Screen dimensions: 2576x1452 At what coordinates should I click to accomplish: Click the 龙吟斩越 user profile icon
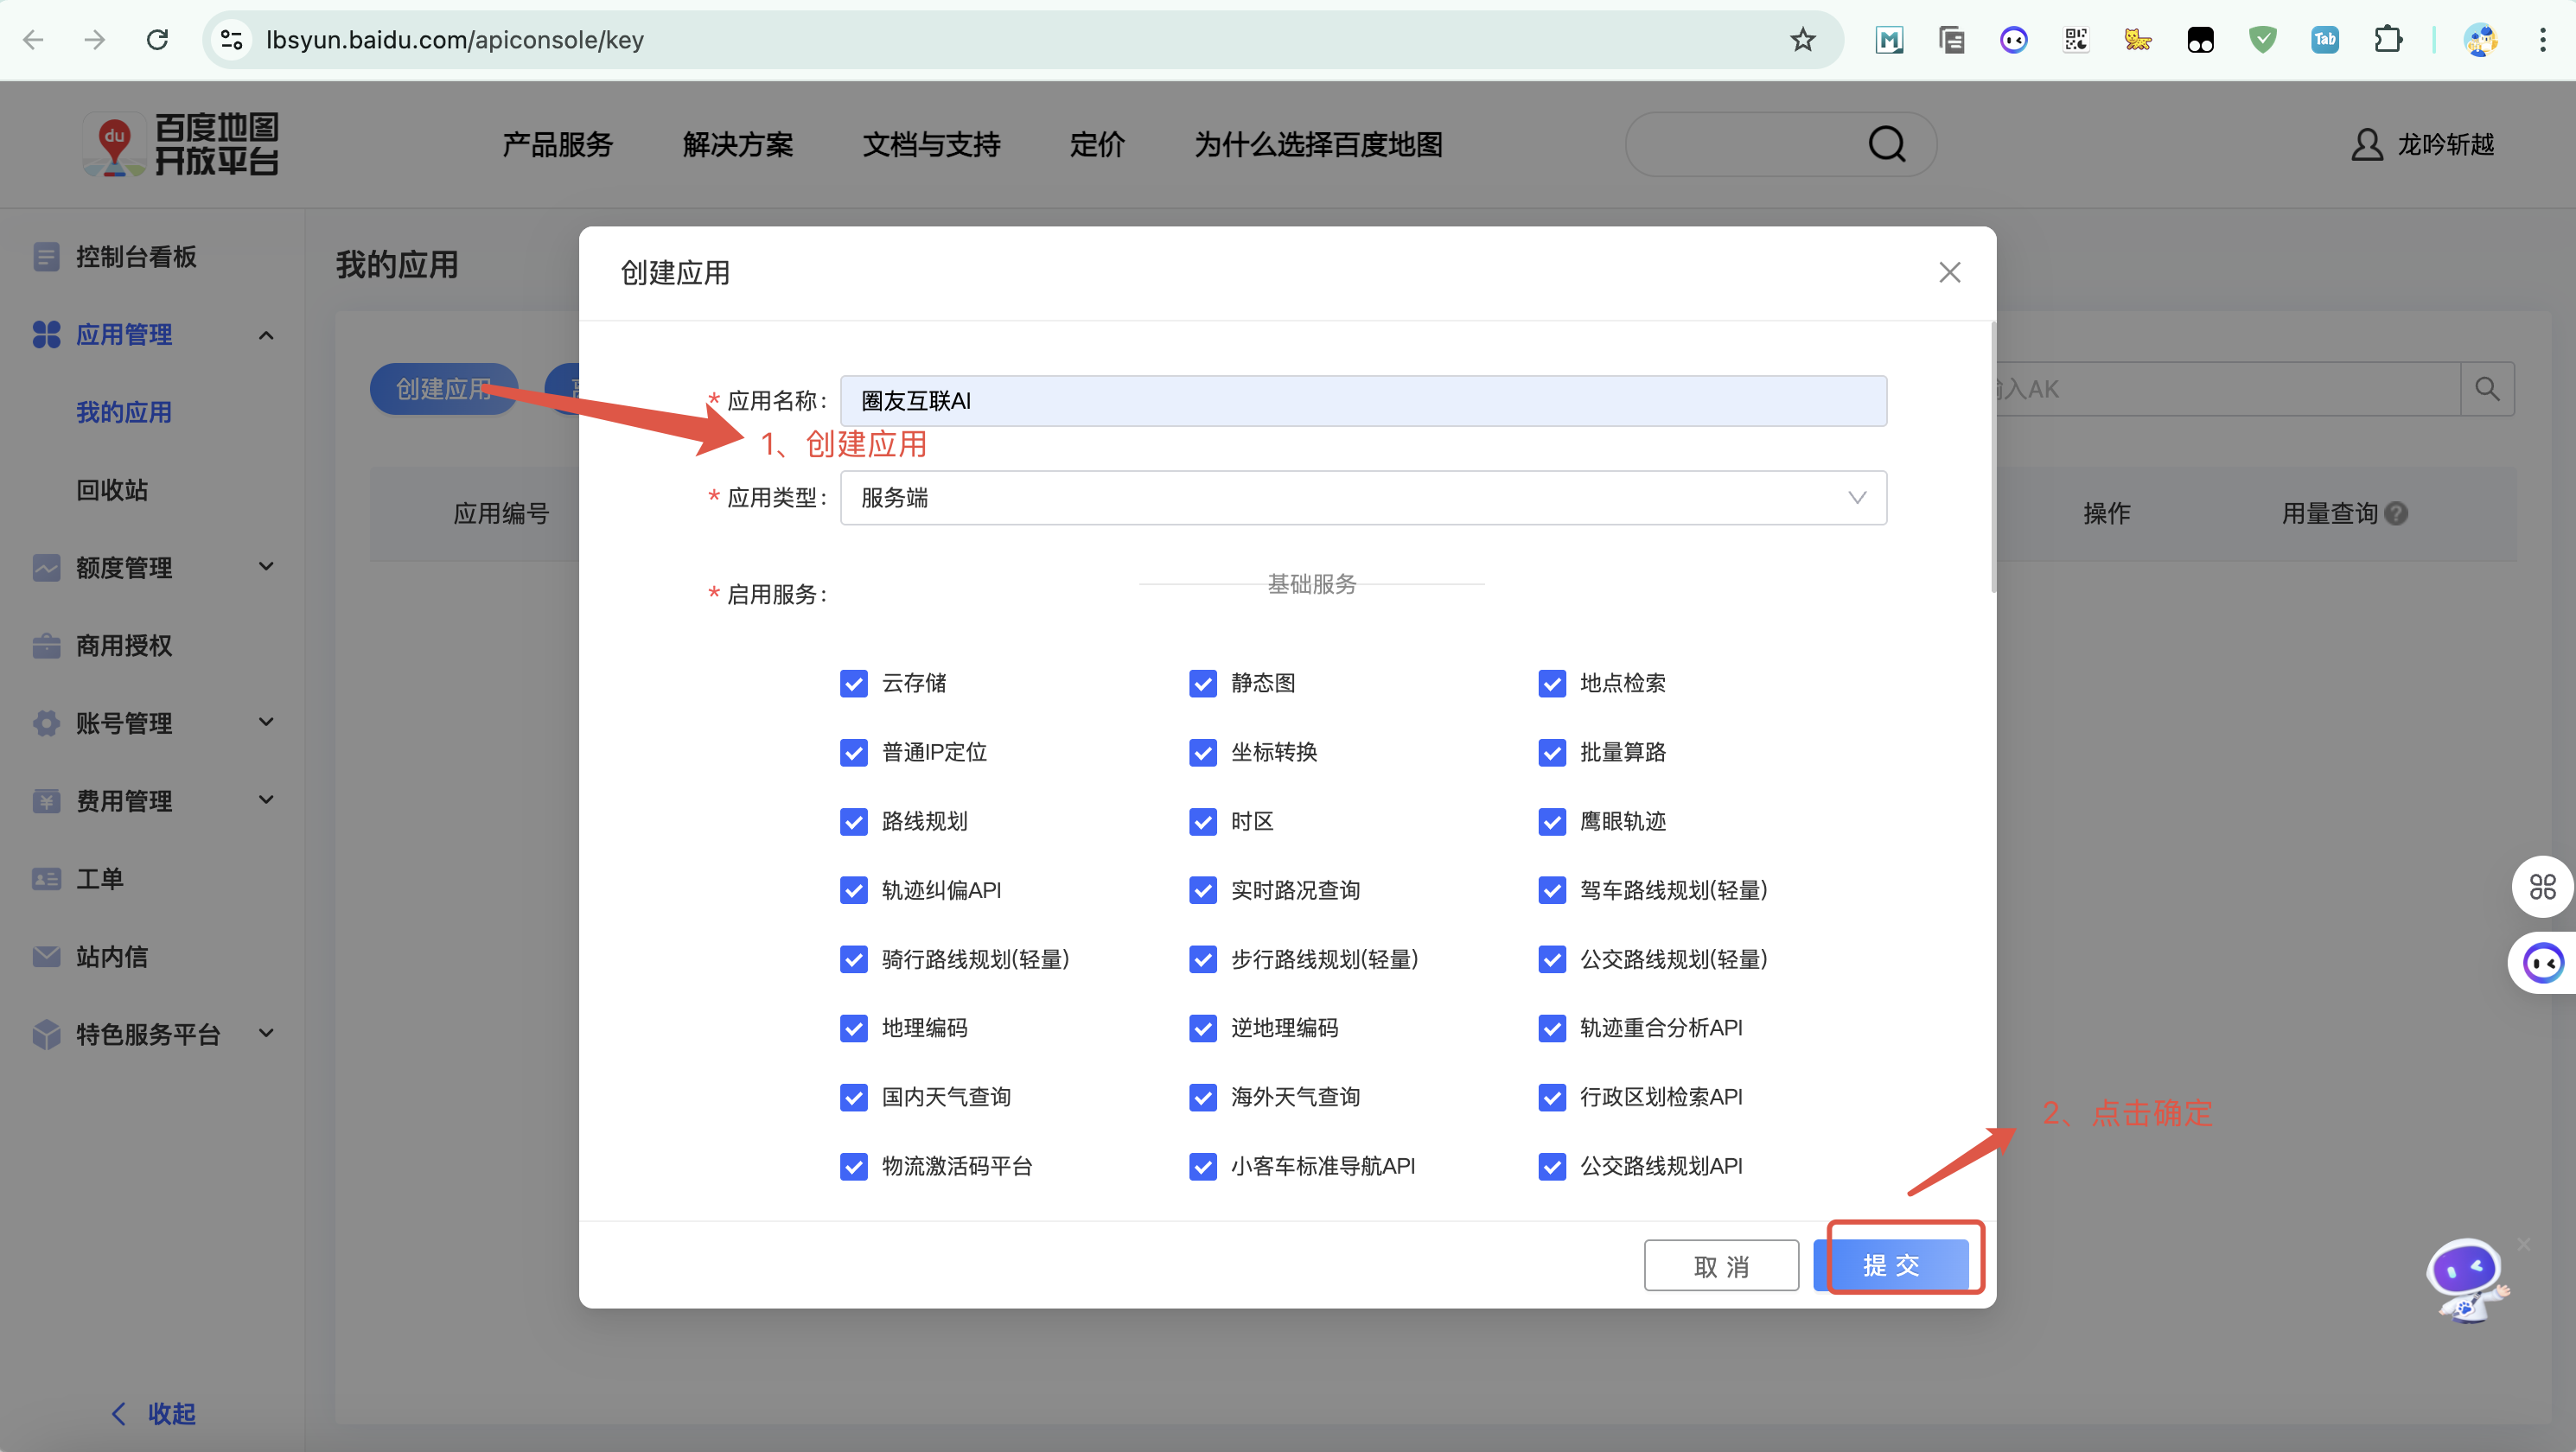tap(2366, 145)
